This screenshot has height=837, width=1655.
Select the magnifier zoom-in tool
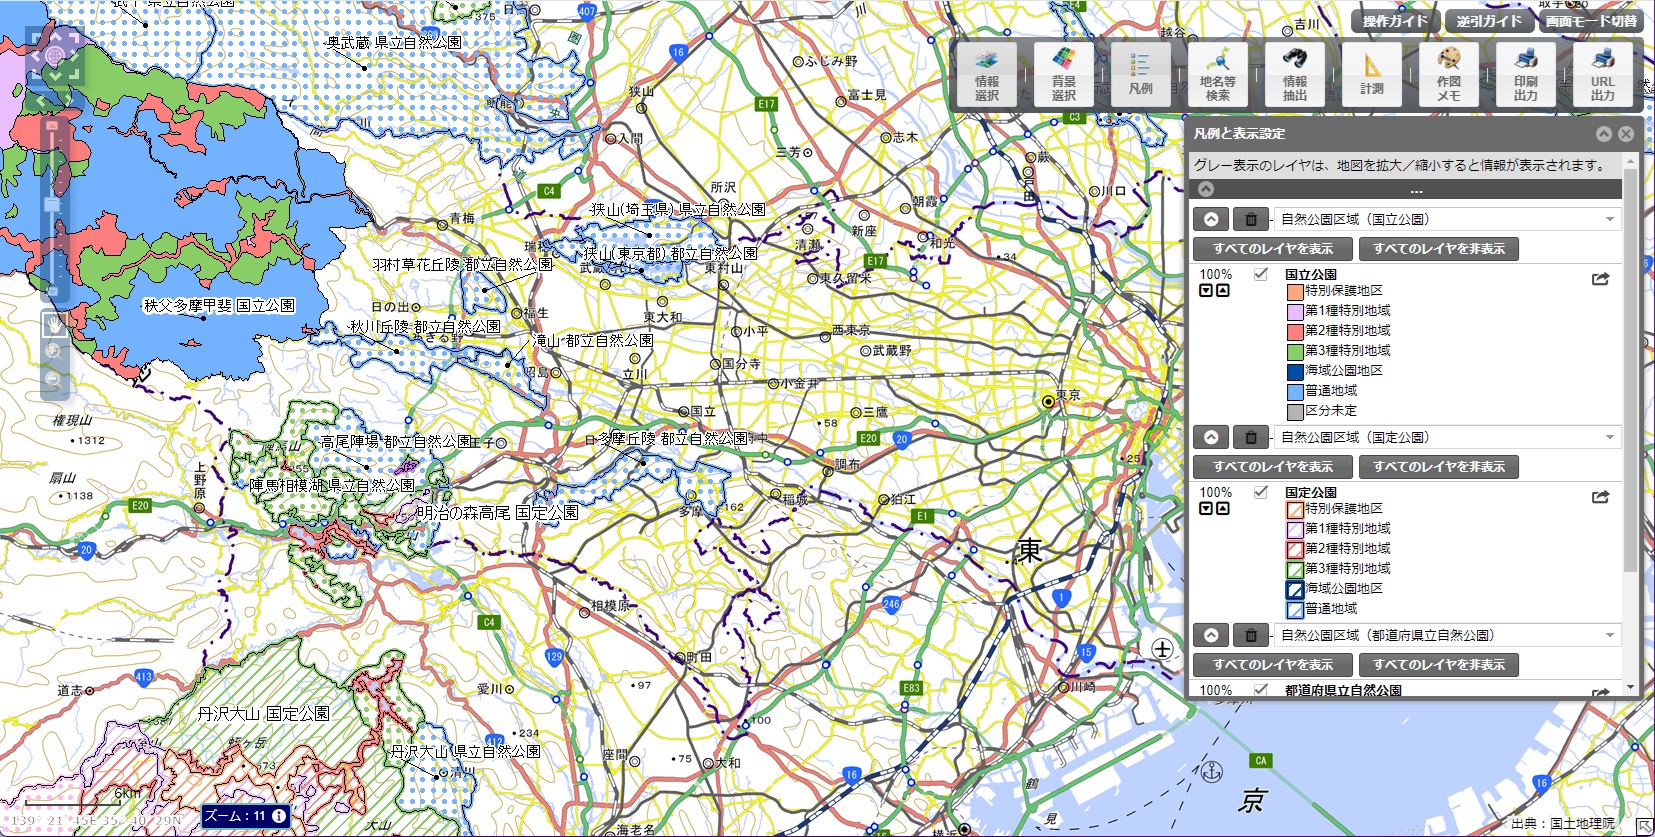click(54, 352)
